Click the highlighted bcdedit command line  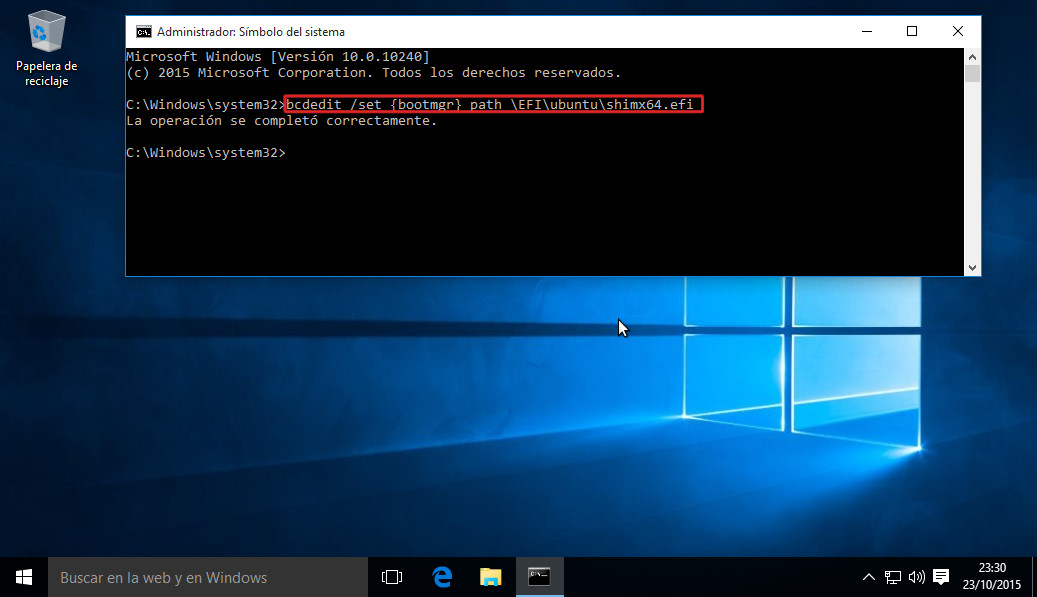point(494,105)
